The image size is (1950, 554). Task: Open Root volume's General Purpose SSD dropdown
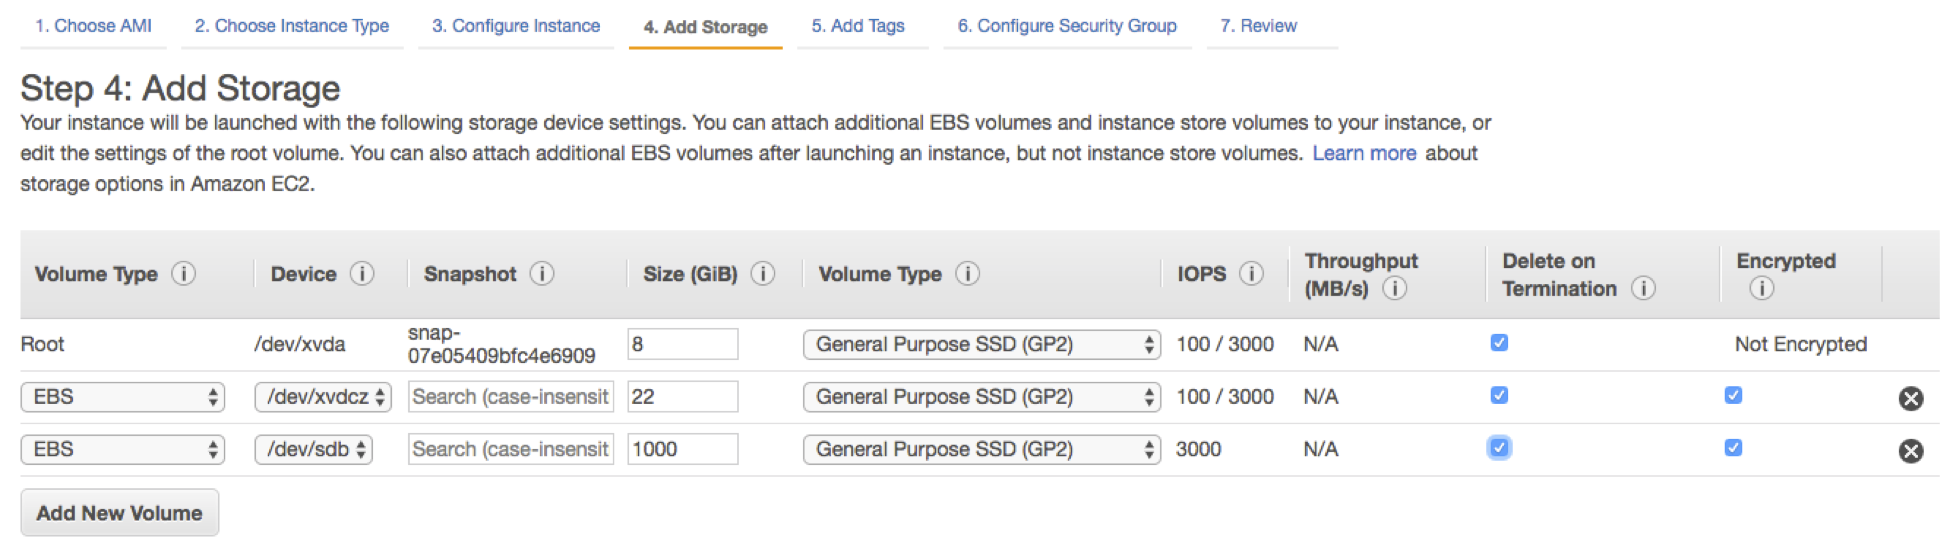click(981, 345)
